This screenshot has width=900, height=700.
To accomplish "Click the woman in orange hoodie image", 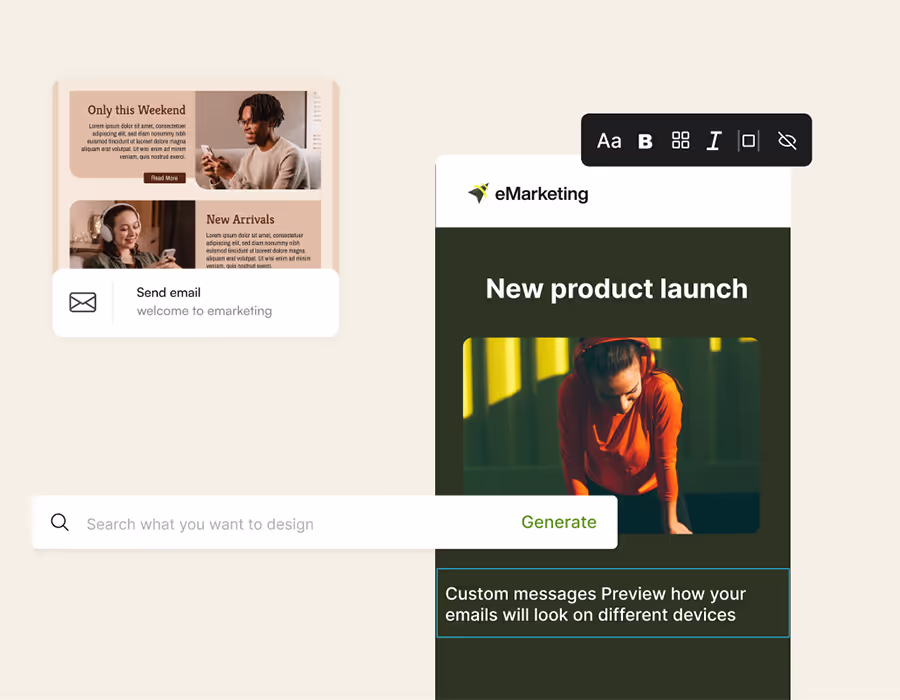I will 611,435.
